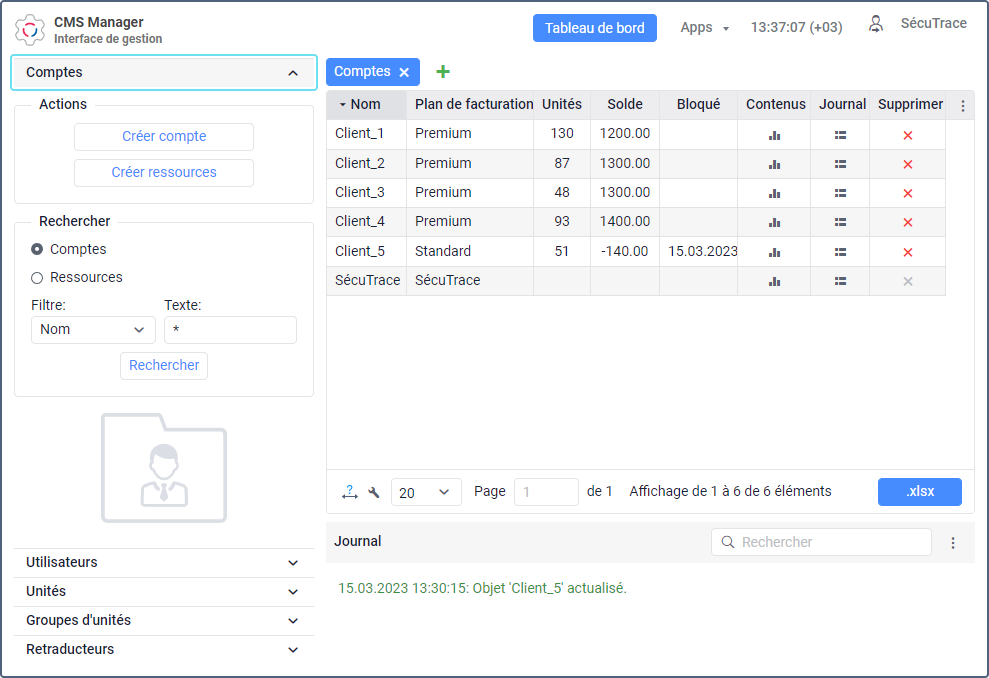Open Journal panel three-dot menu

click(x=953, y=543)
